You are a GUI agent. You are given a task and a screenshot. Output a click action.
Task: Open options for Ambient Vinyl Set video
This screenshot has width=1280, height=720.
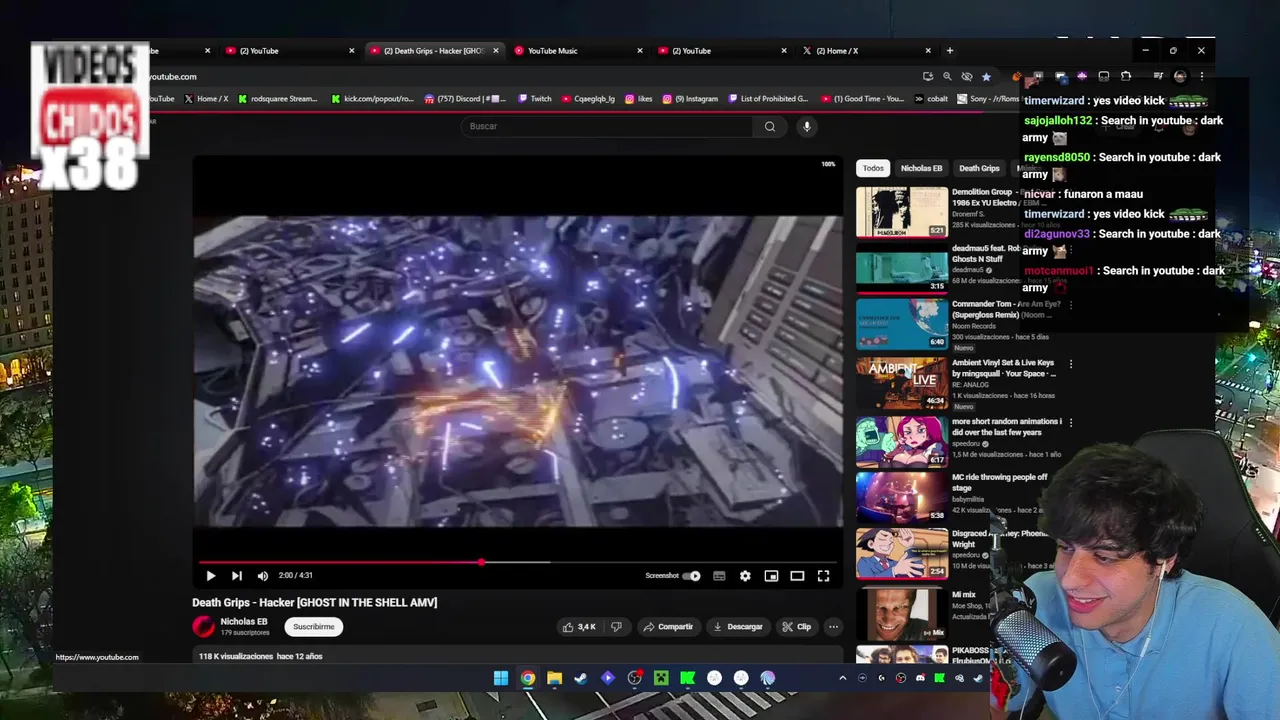click(x=1071, y=364)
